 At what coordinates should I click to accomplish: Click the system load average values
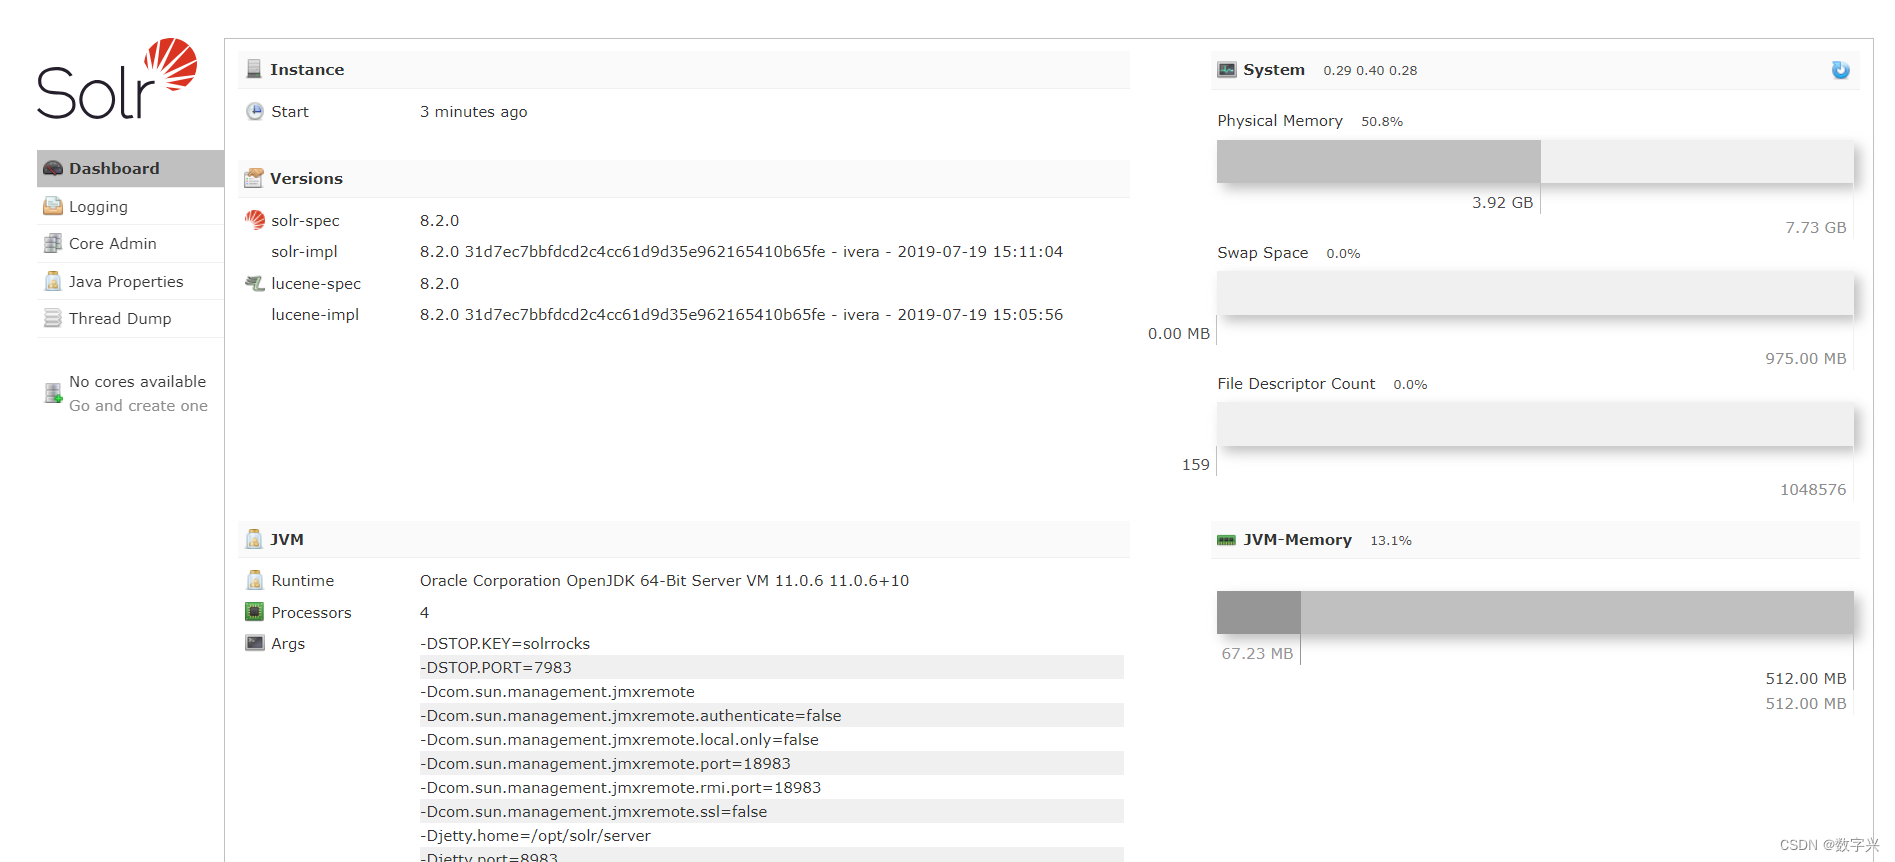1370,71
